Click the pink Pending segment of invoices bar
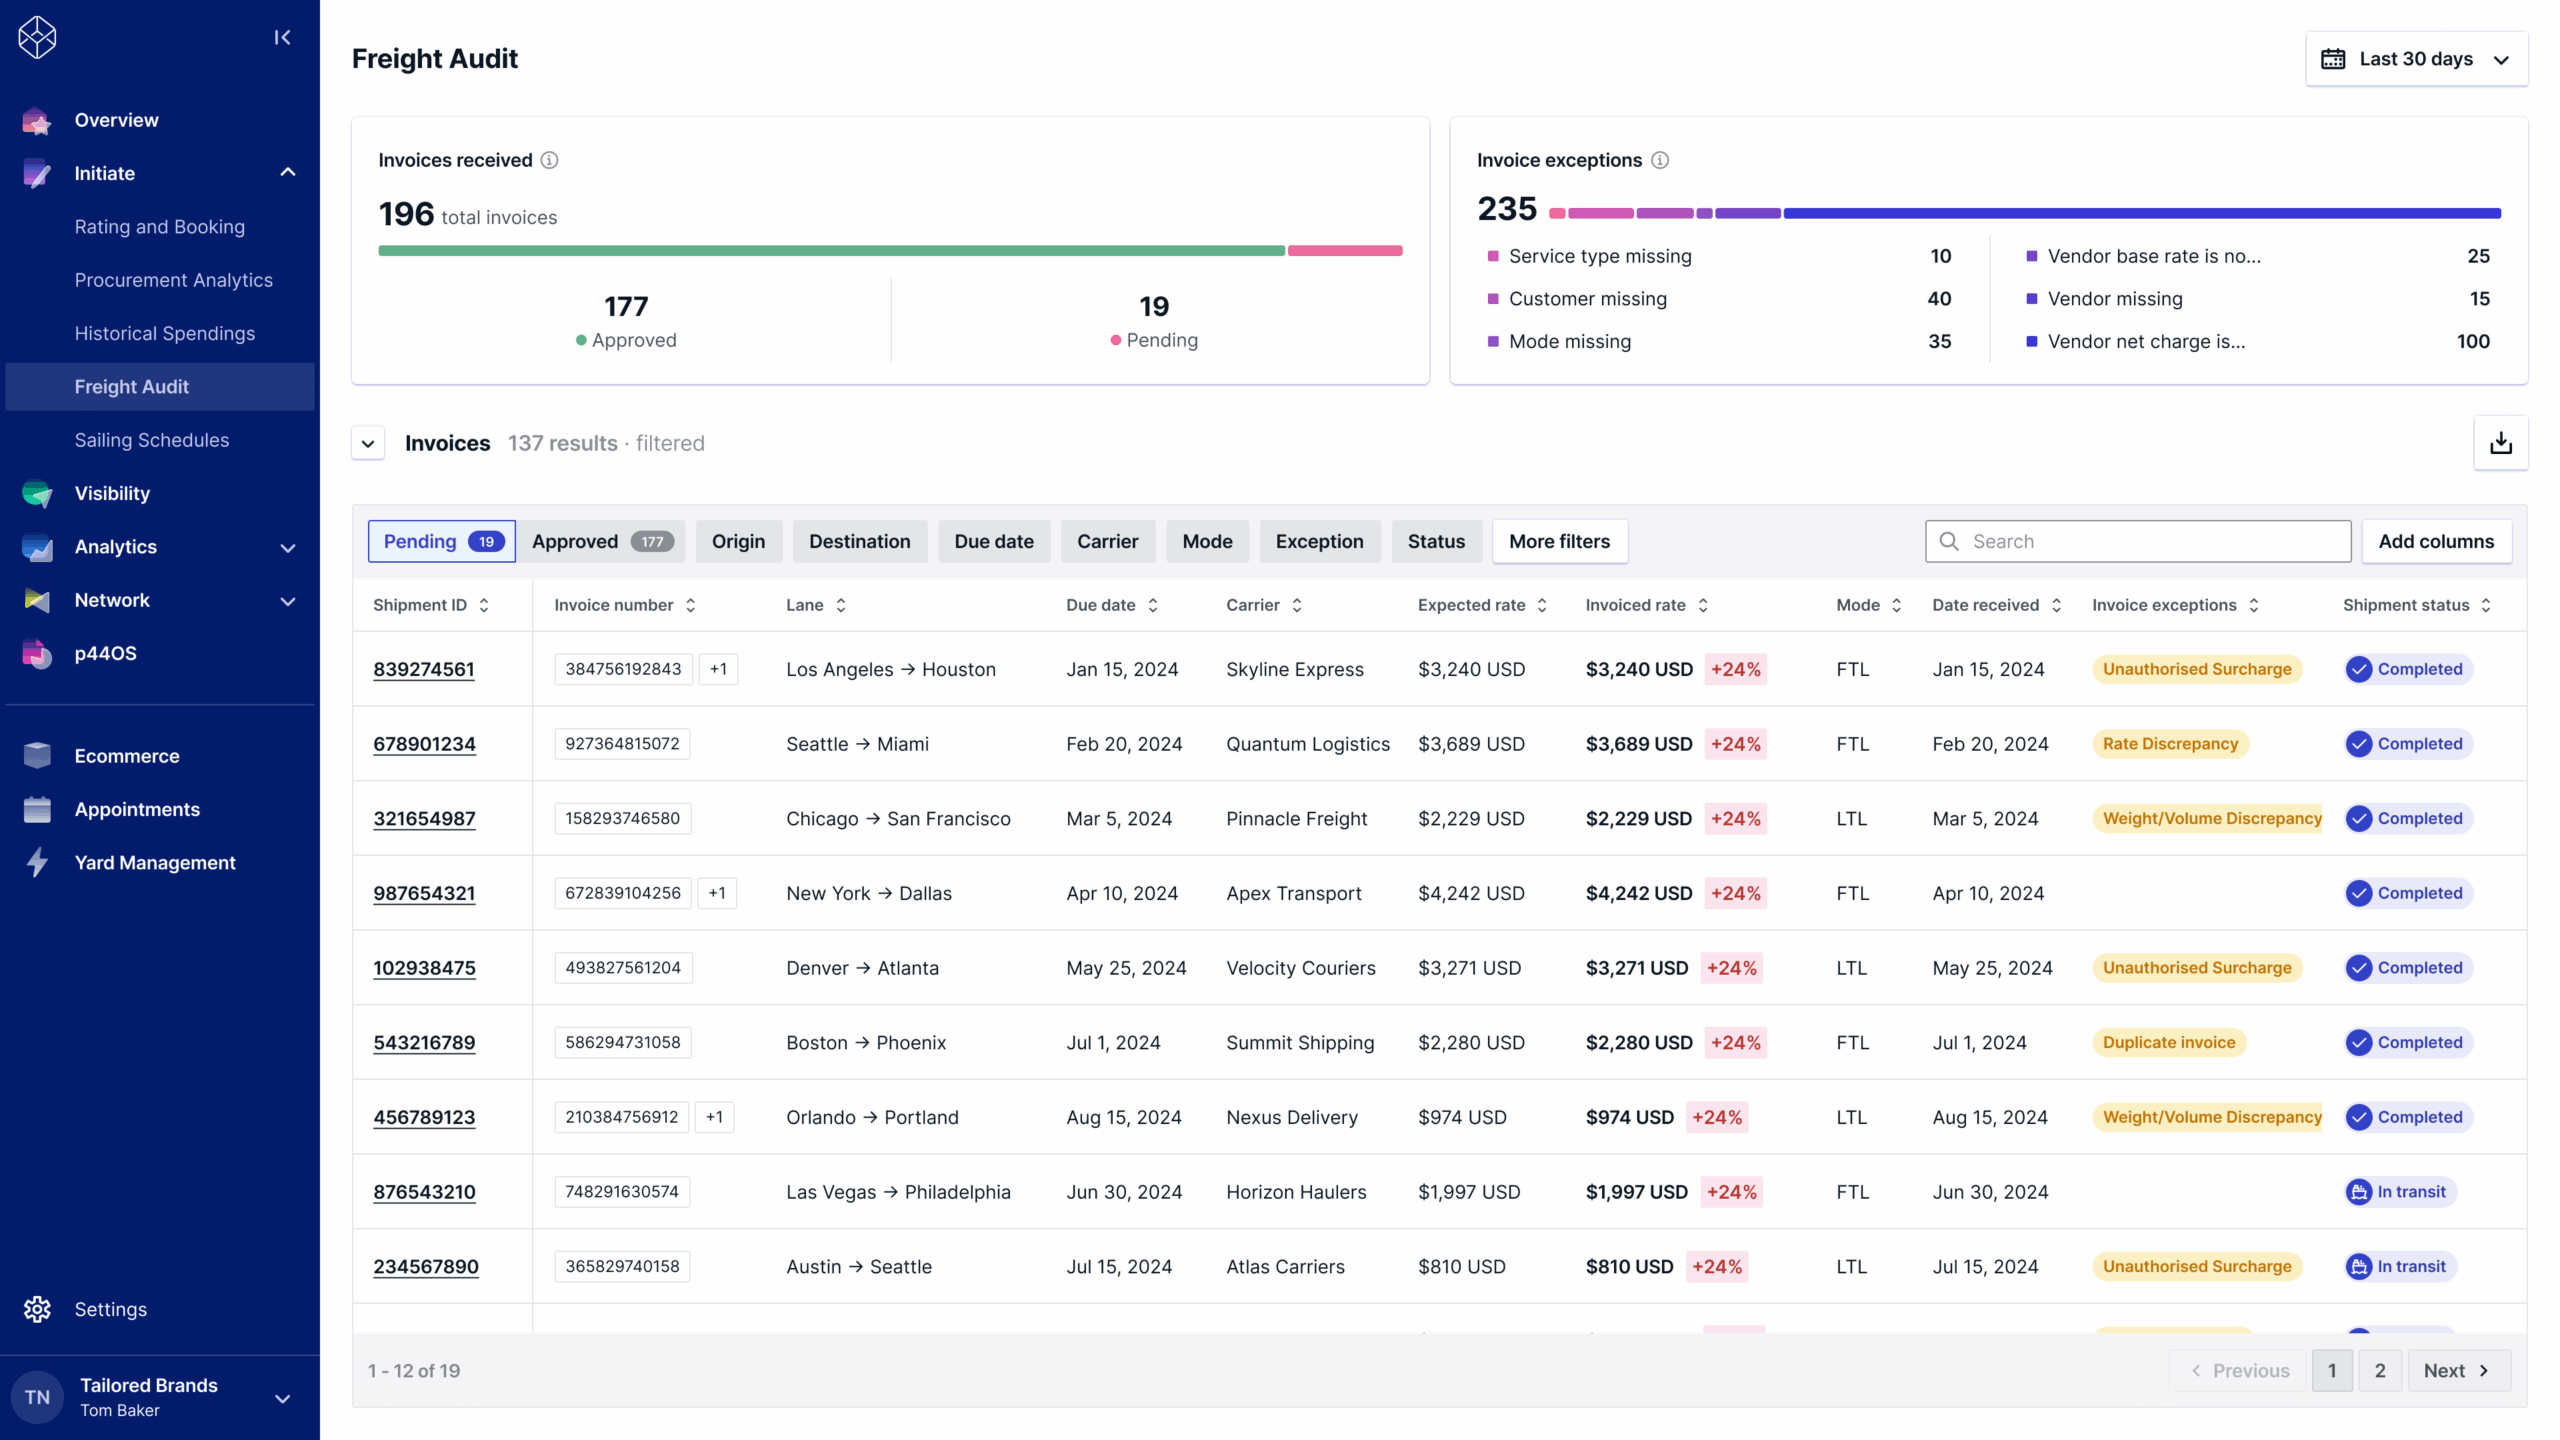Screen dimensions: 2560x1440 coord(1345,251)
